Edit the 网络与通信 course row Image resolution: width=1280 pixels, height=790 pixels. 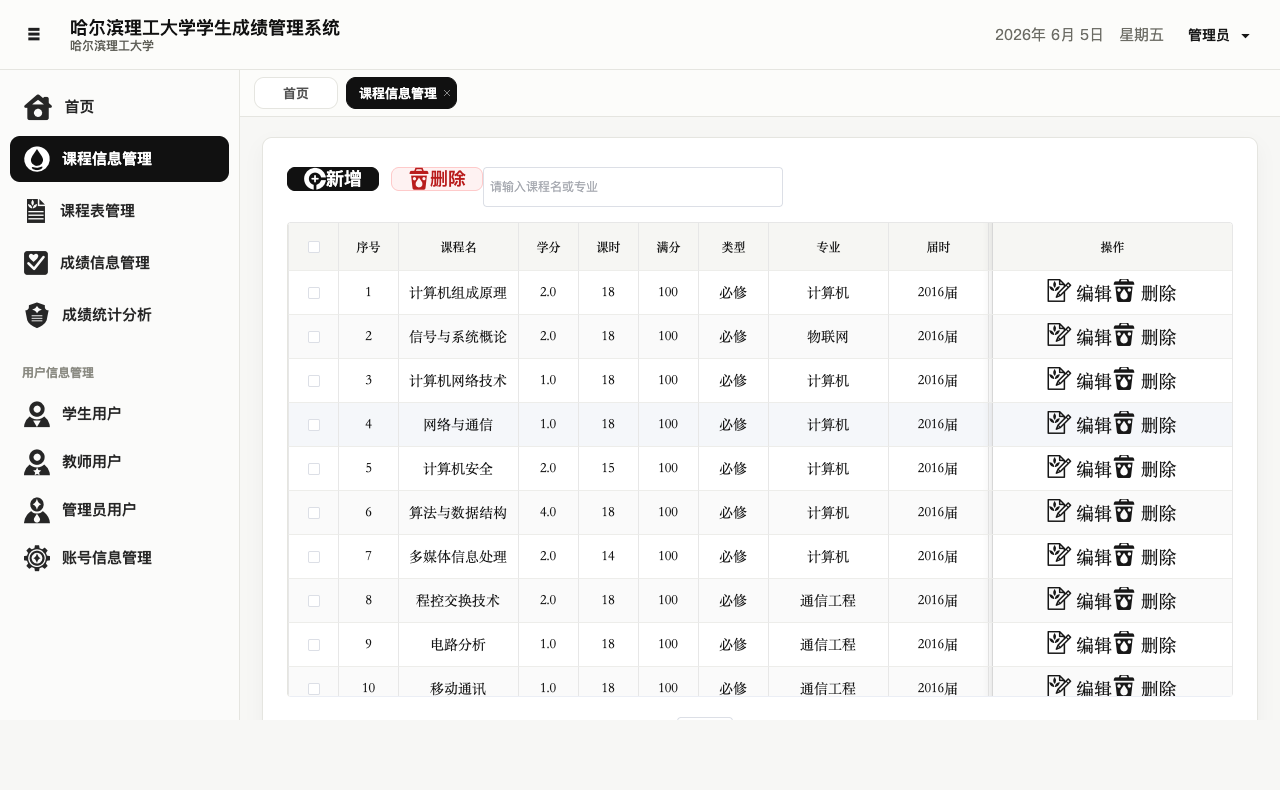pos(1079,424)
